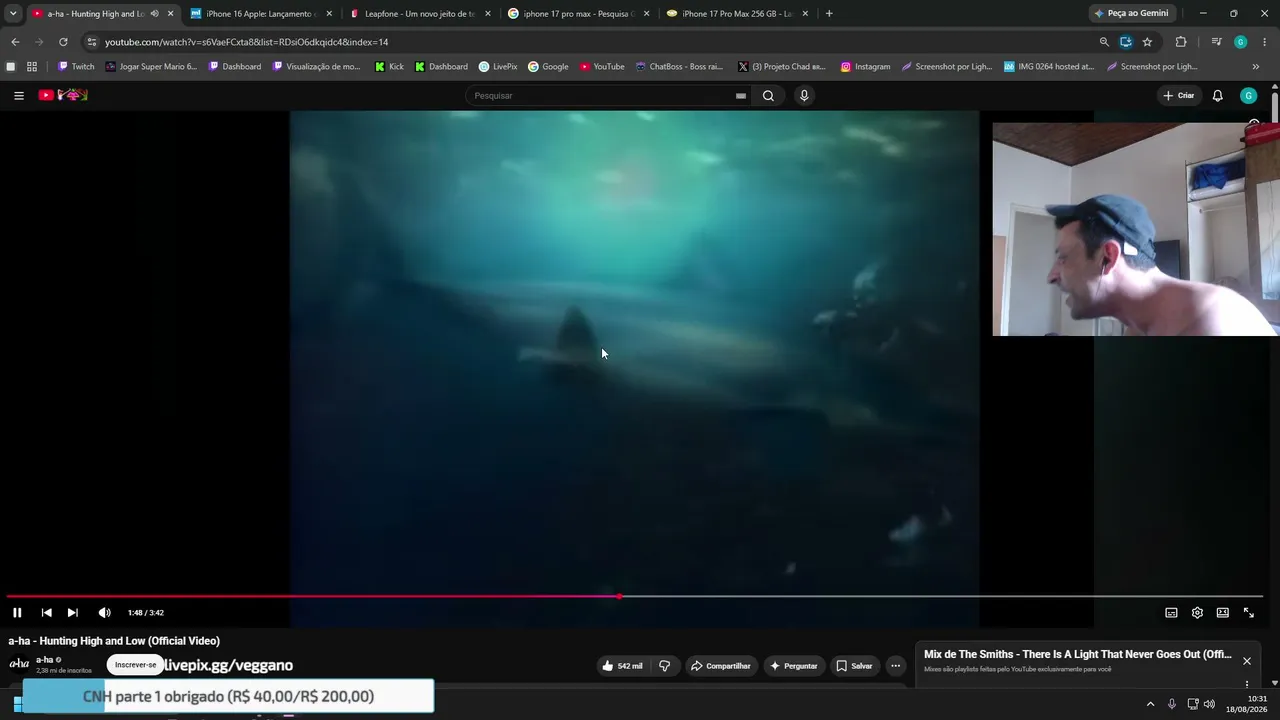Click the YouTube search magnifier button

point(768,96)
